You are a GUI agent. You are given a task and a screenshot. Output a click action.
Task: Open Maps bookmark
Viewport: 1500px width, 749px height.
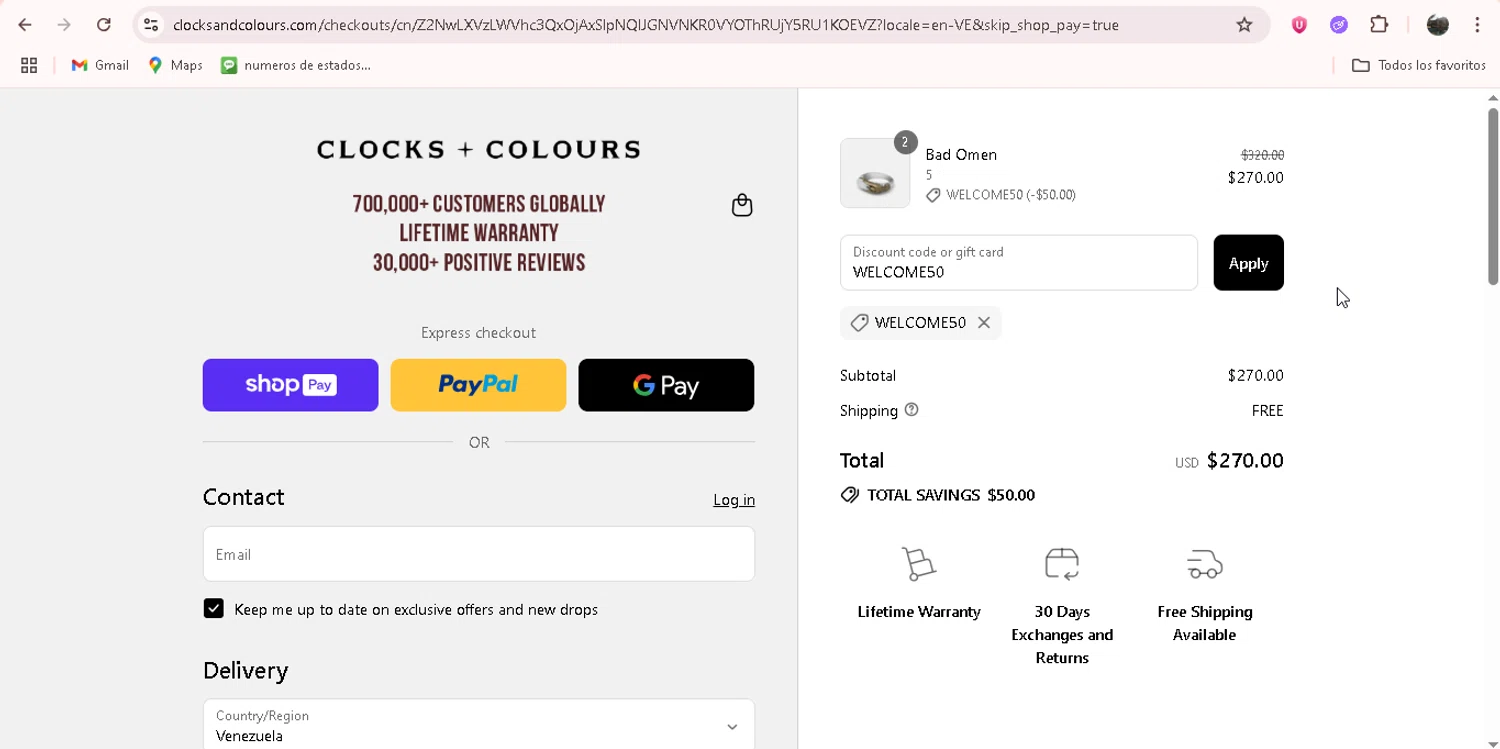(175, 65)
